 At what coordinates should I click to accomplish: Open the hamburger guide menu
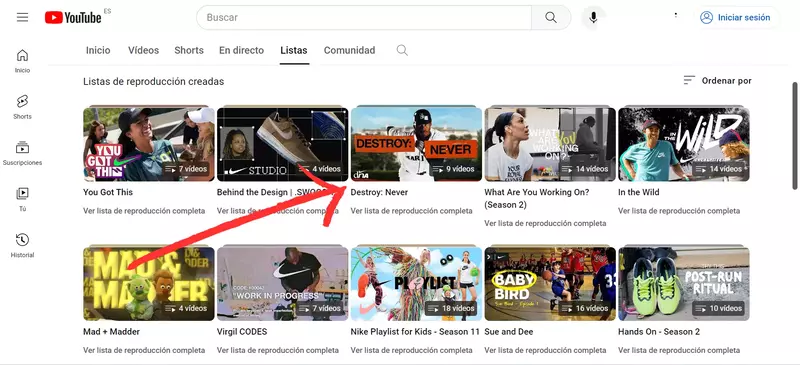pyautogui.click(x=22, y=17)
